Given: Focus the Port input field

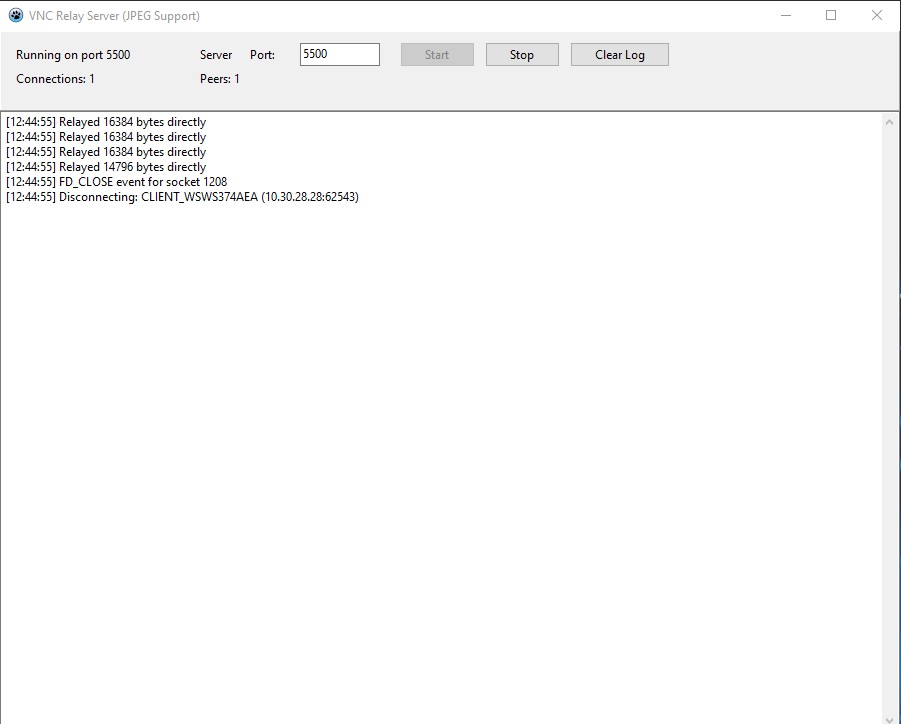Looking at the screenshot, I should (340, 55).
